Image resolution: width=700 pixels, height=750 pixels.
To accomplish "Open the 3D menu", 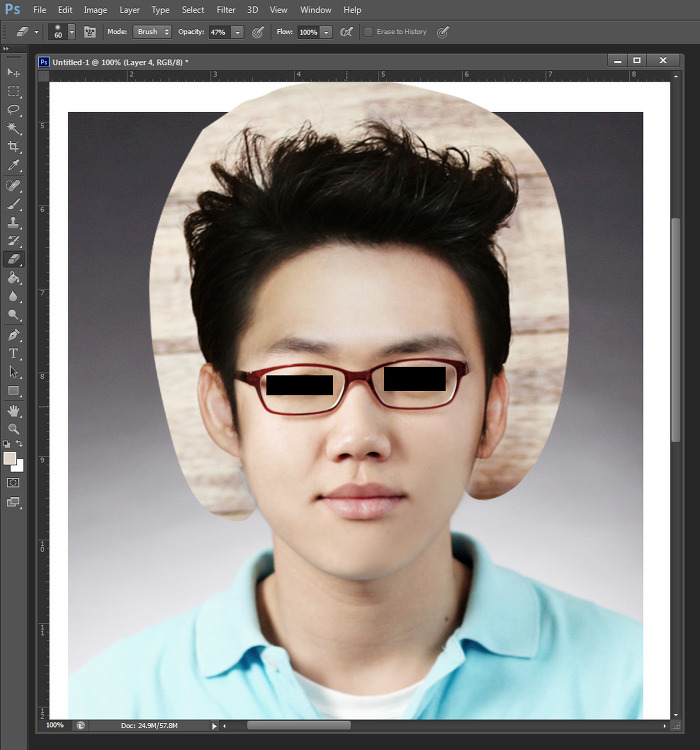I will [253, 10].
